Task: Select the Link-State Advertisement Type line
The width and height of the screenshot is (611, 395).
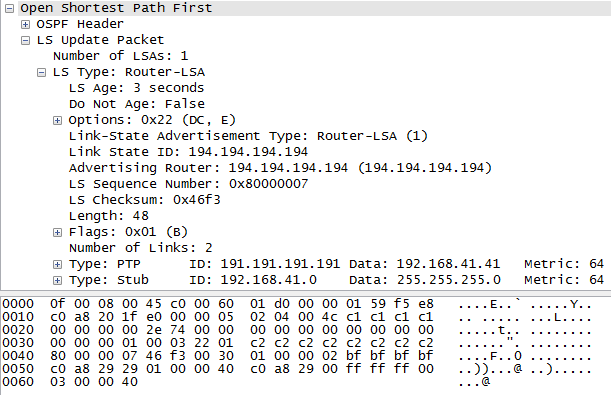Action: tap(248, 136)
